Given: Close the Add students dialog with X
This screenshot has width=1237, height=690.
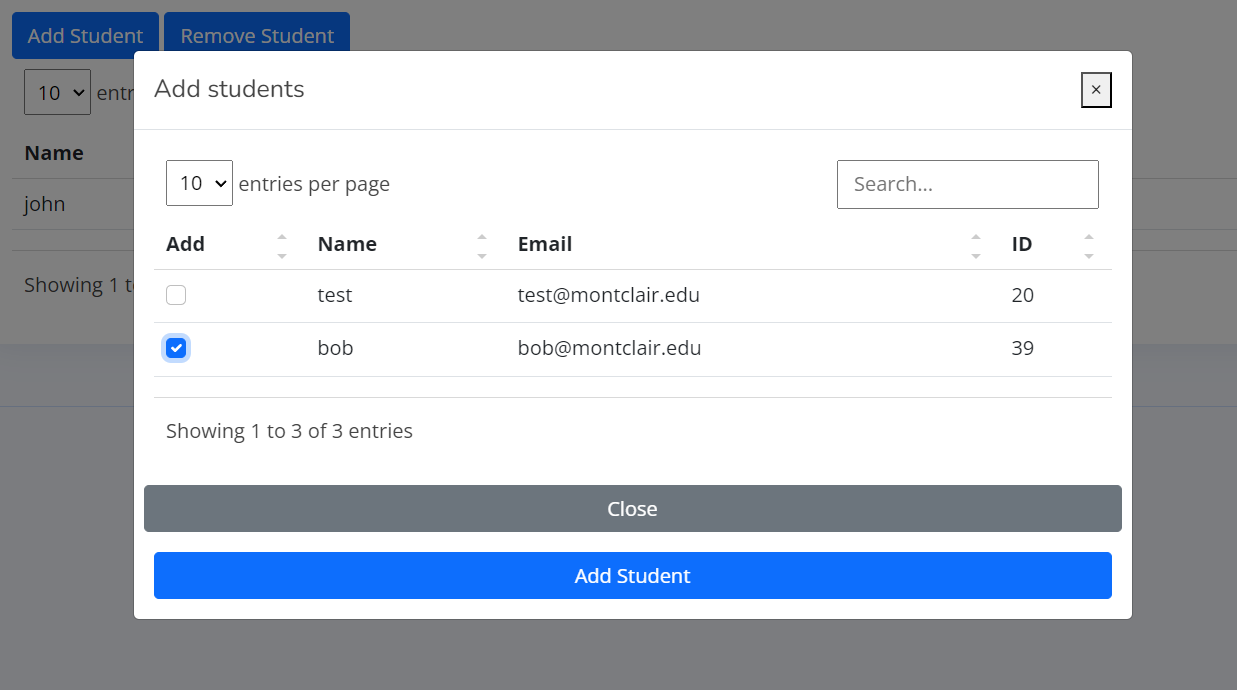Looking at the screenshot, I should click(1096, 90).
